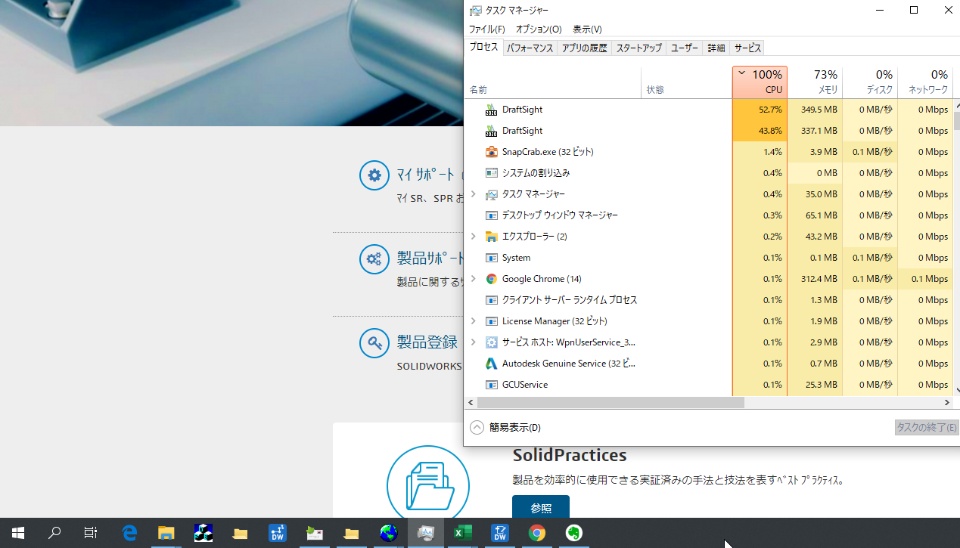Screen dimensions: 960x548
Task: Expand the エクスプローラー (2) process group
Action: (473, 236)
